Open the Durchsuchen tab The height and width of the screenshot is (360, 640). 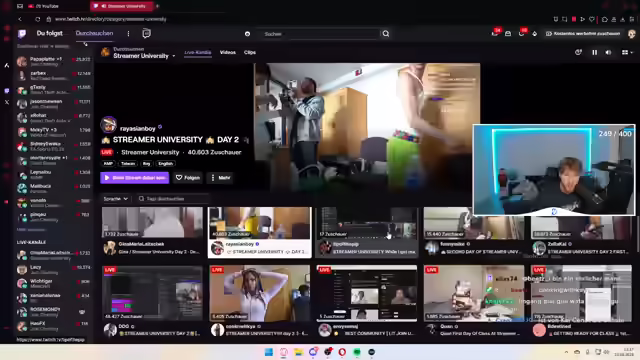click(x=94, y=33)
